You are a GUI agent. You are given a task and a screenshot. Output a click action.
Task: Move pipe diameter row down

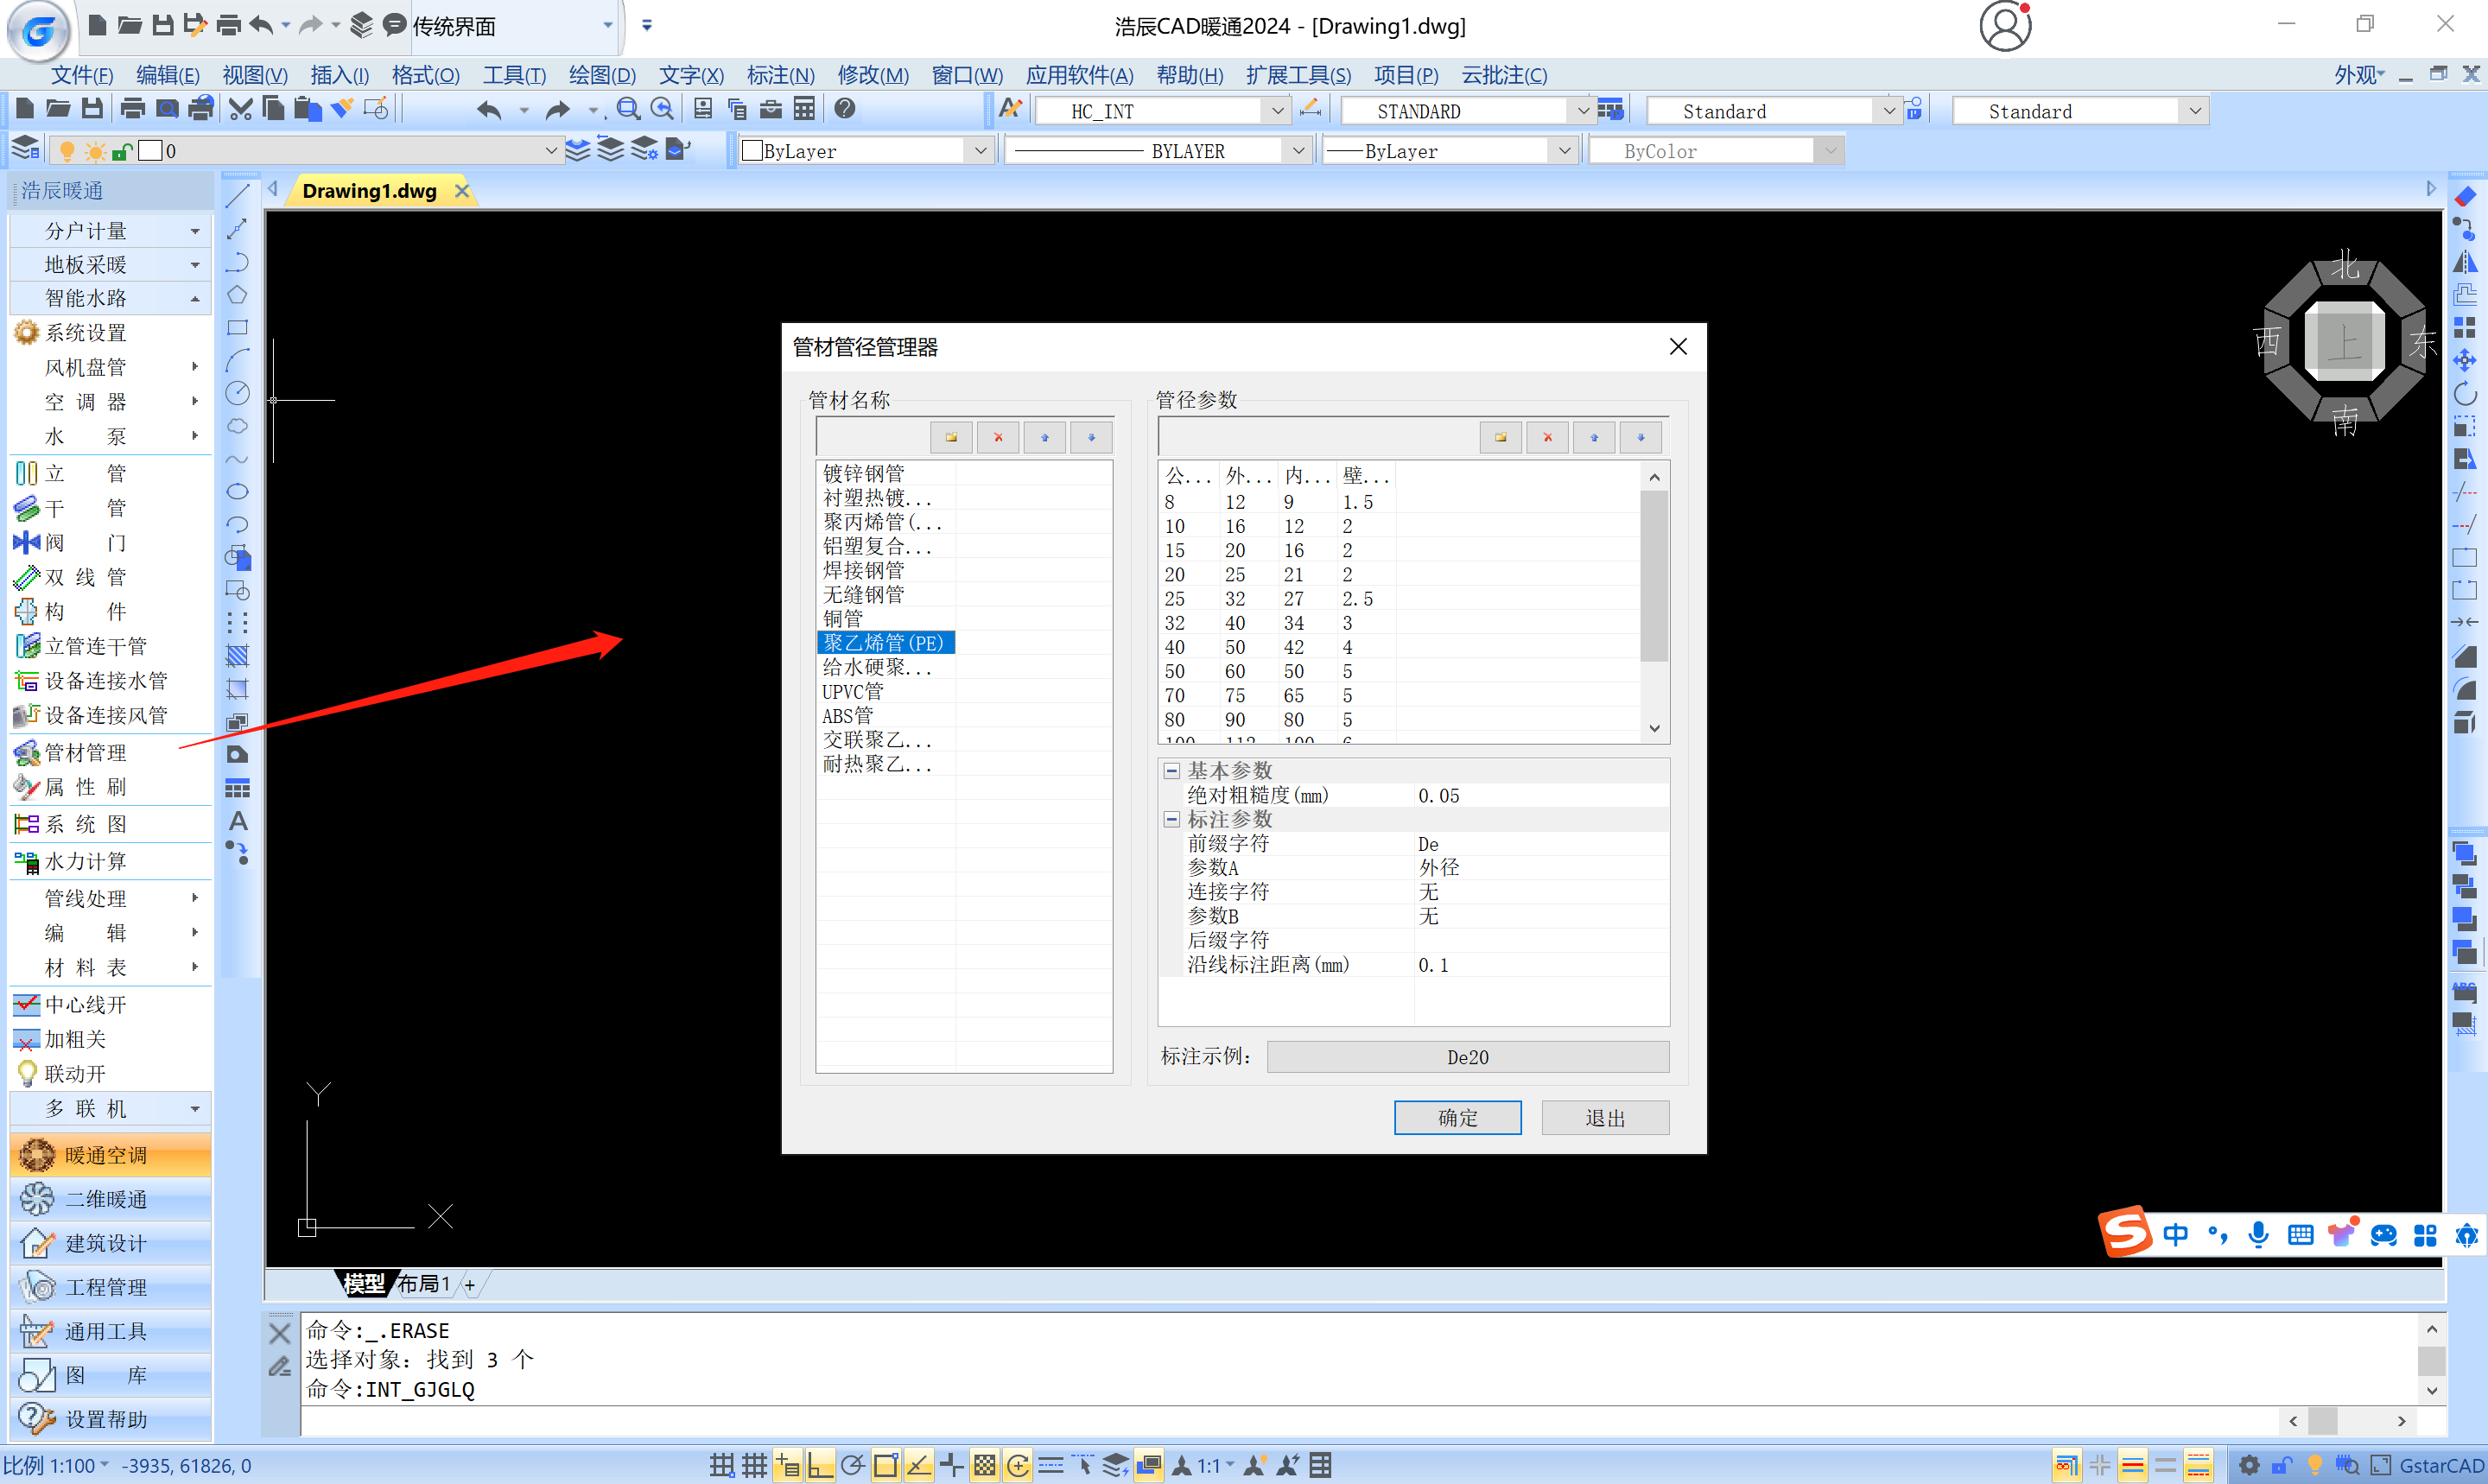1640,437
